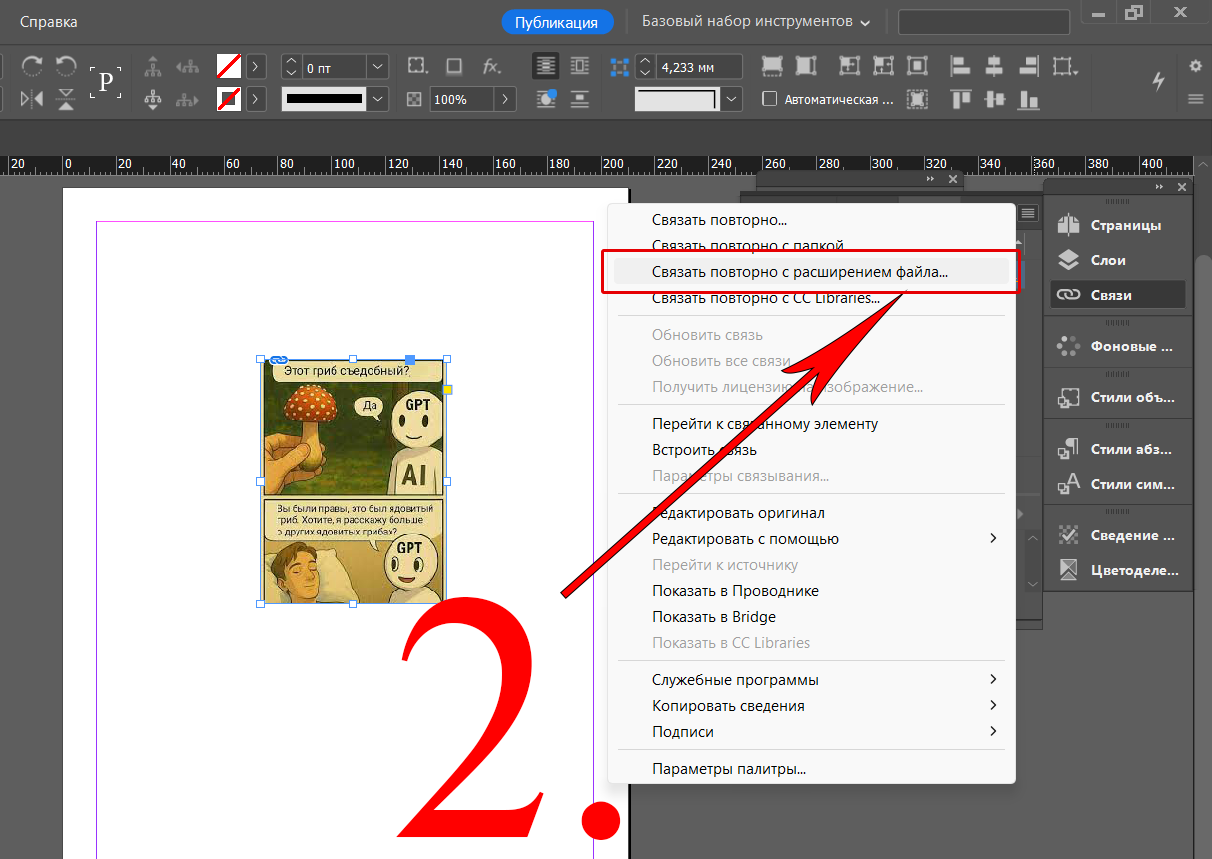Expand the fill color options arrow
Viewport: 1212px width, 859px height.
(x=257, y=67)
